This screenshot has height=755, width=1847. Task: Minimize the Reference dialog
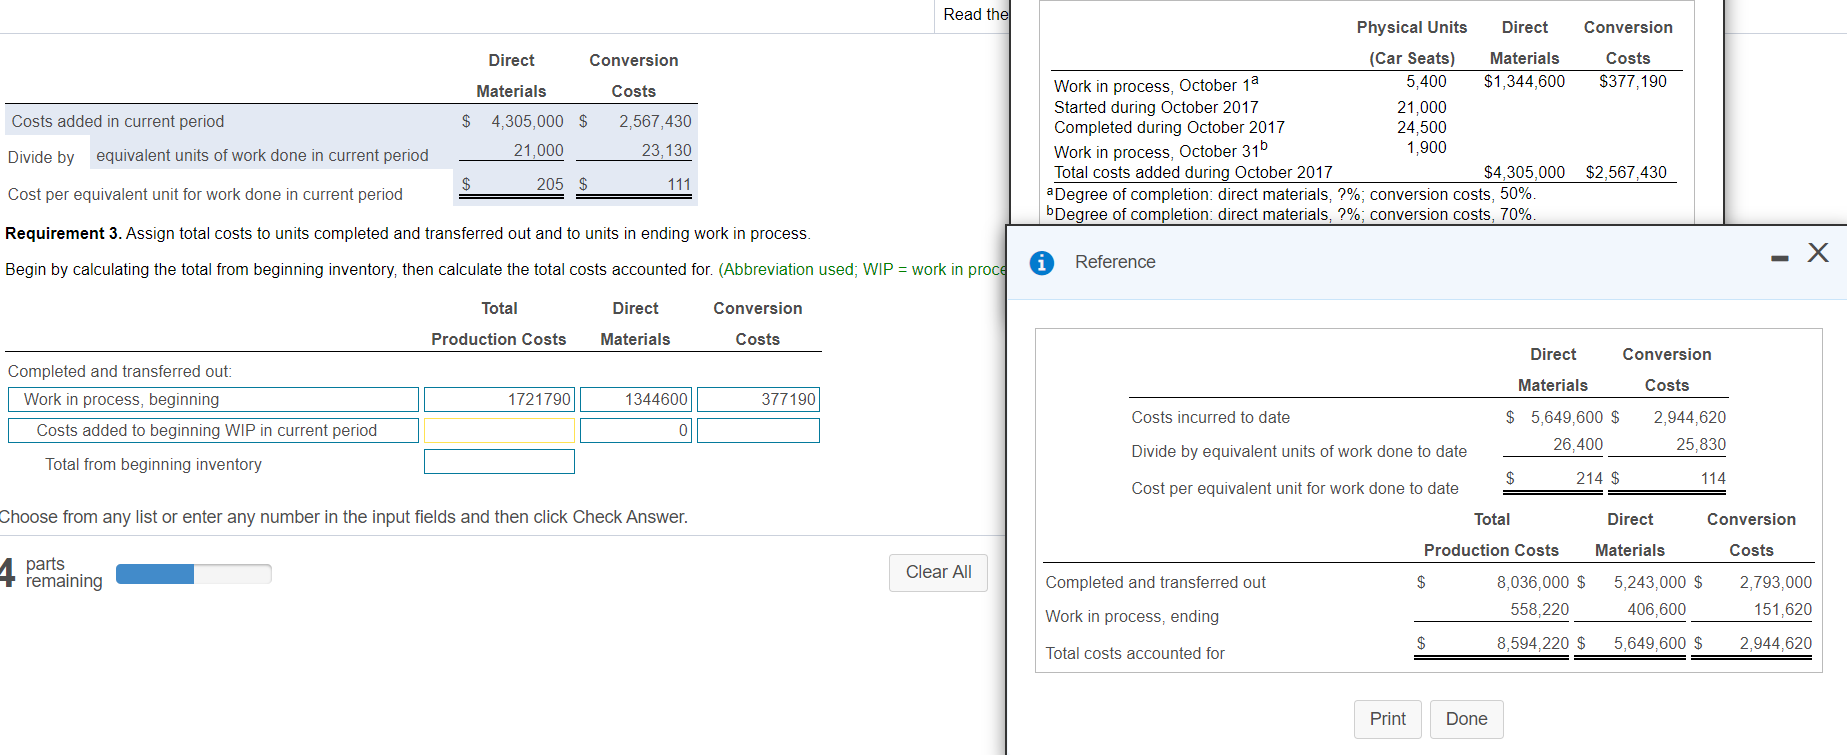(1779, 259)
